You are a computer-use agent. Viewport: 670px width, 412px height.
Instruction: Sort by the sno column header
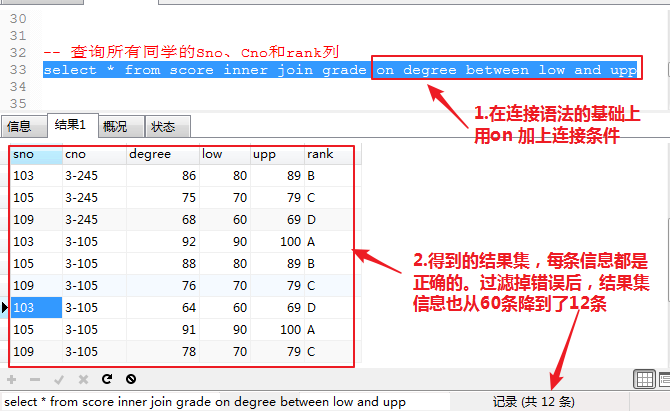(x=36, y=154)
